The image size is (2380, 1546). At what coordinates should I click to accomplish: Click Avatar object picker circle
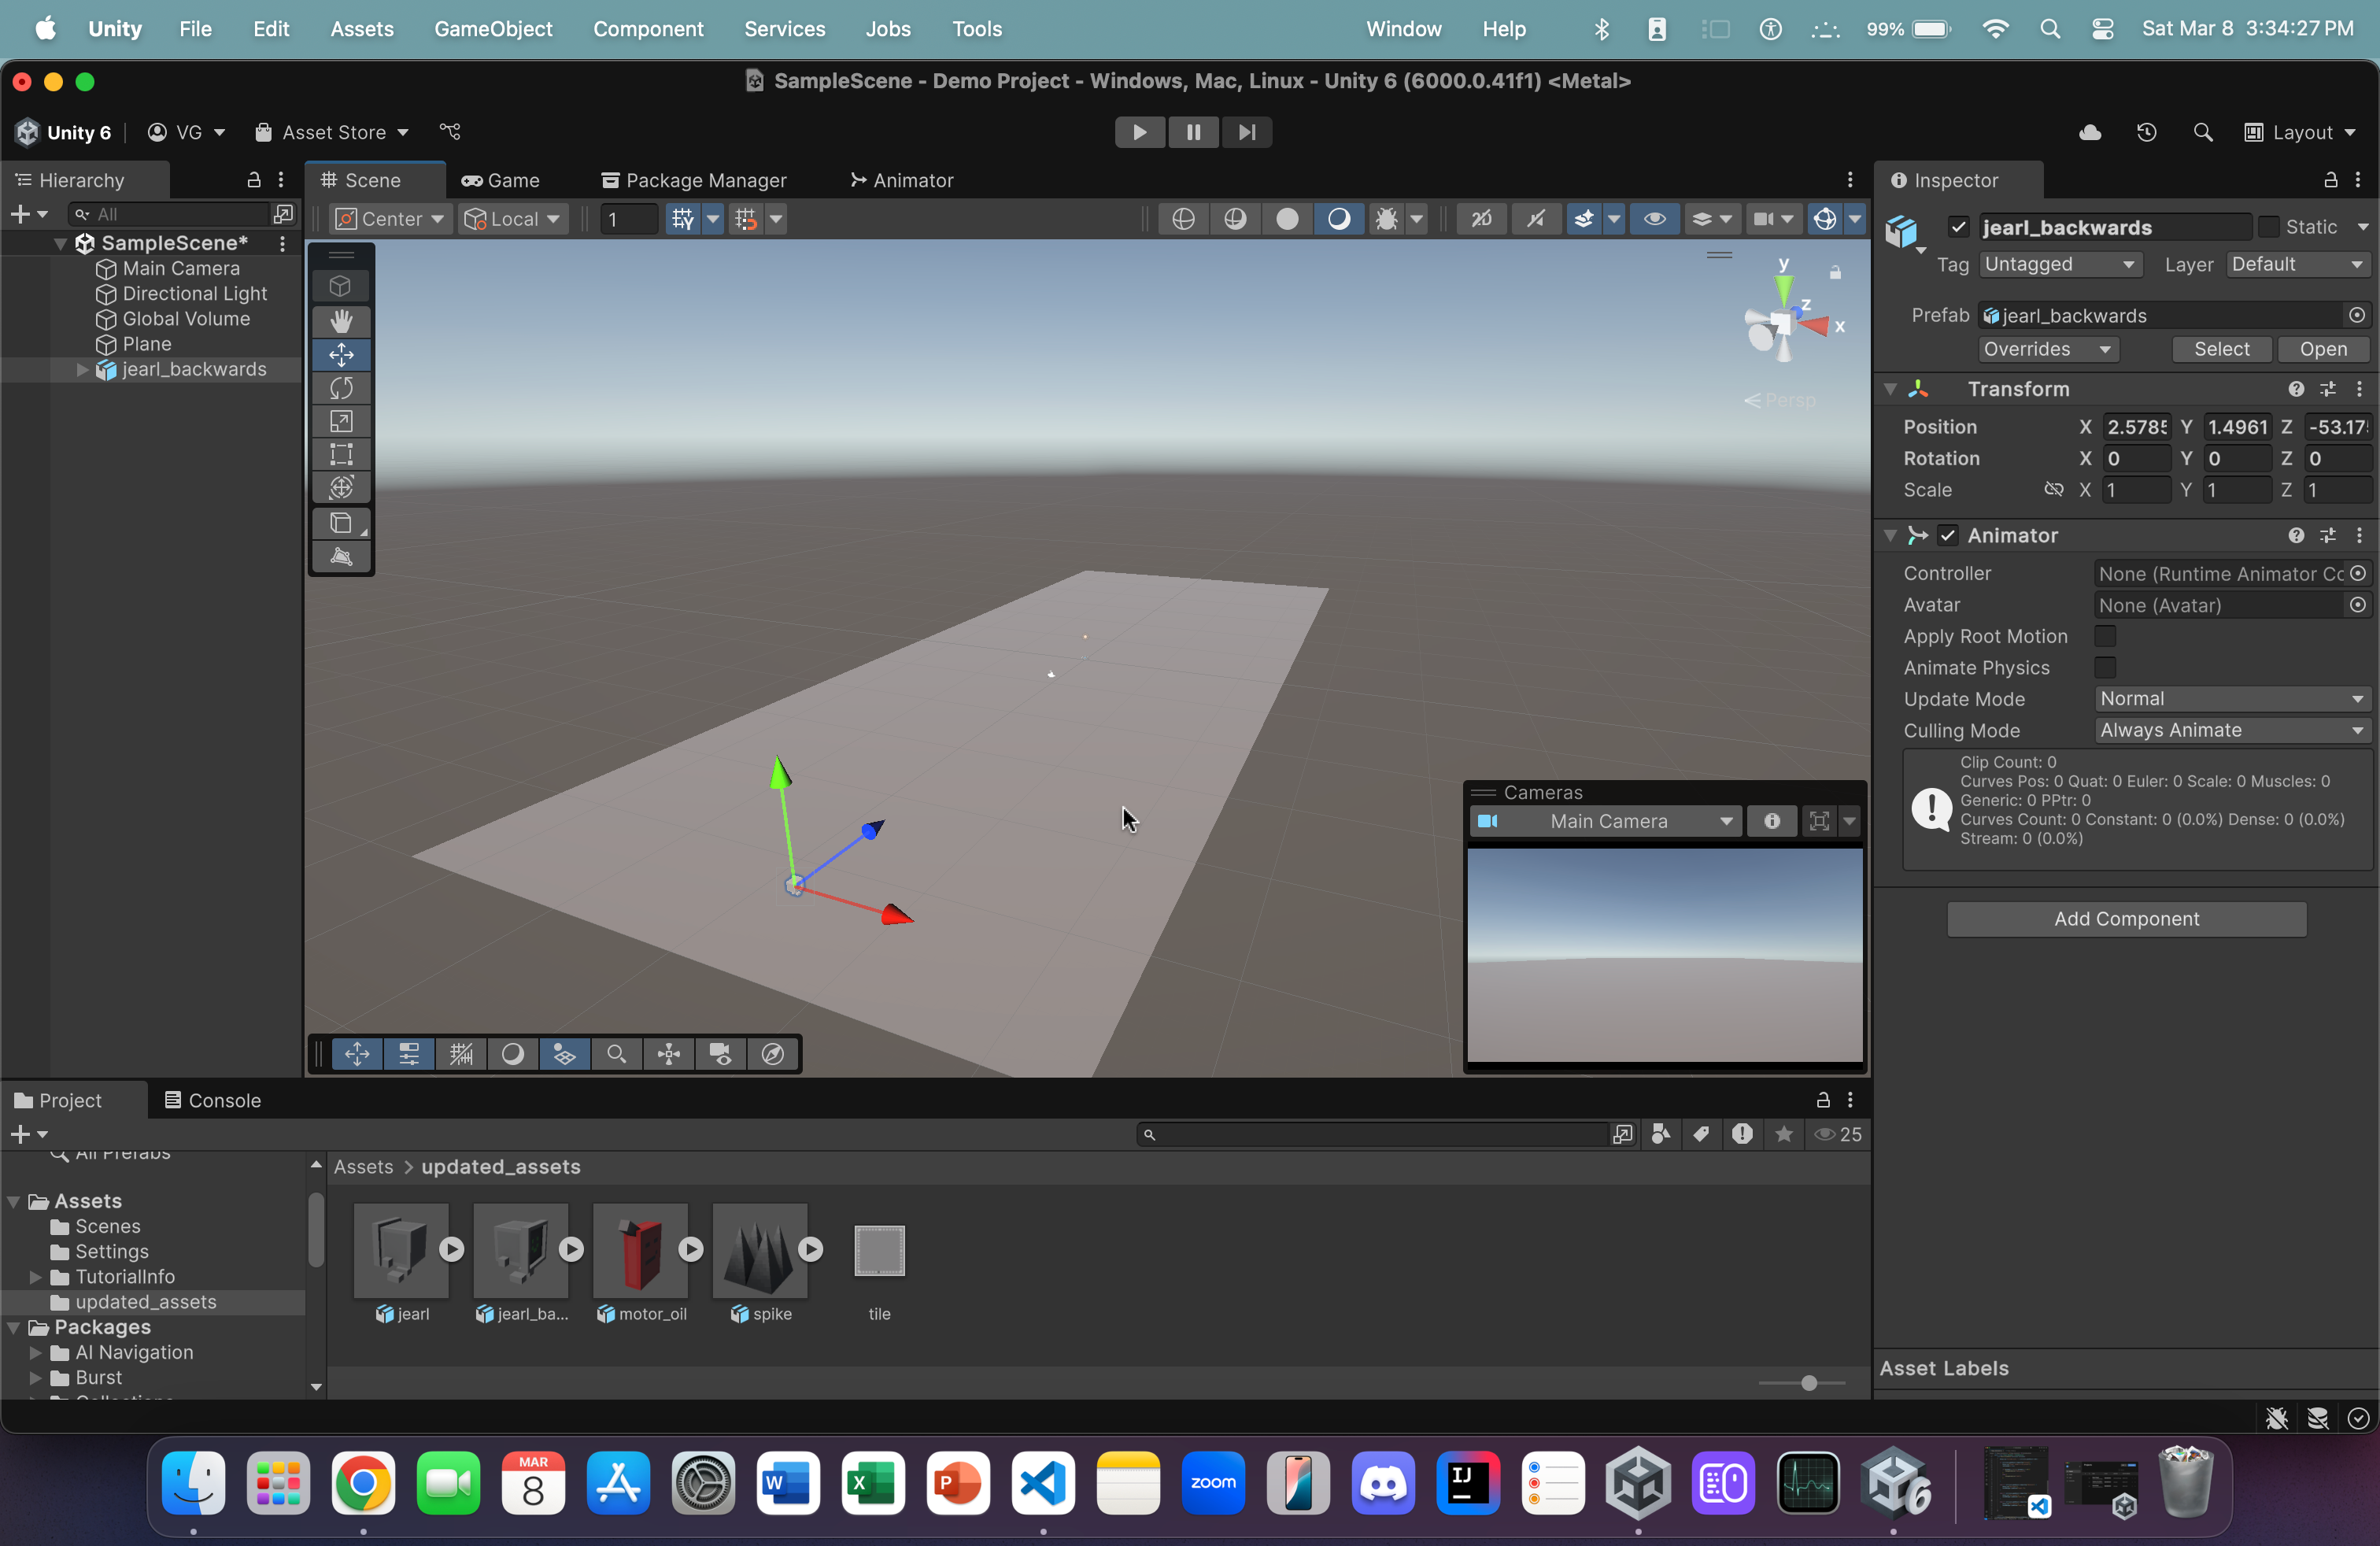(2357, 605)
